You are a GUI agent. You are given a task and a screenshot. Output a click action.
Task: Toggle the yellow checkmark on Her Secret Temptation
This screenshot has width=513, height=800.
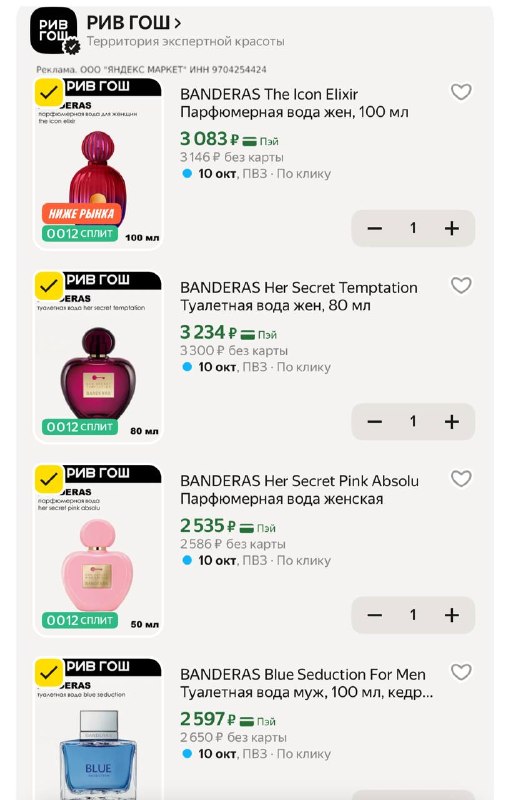[49, 286]
